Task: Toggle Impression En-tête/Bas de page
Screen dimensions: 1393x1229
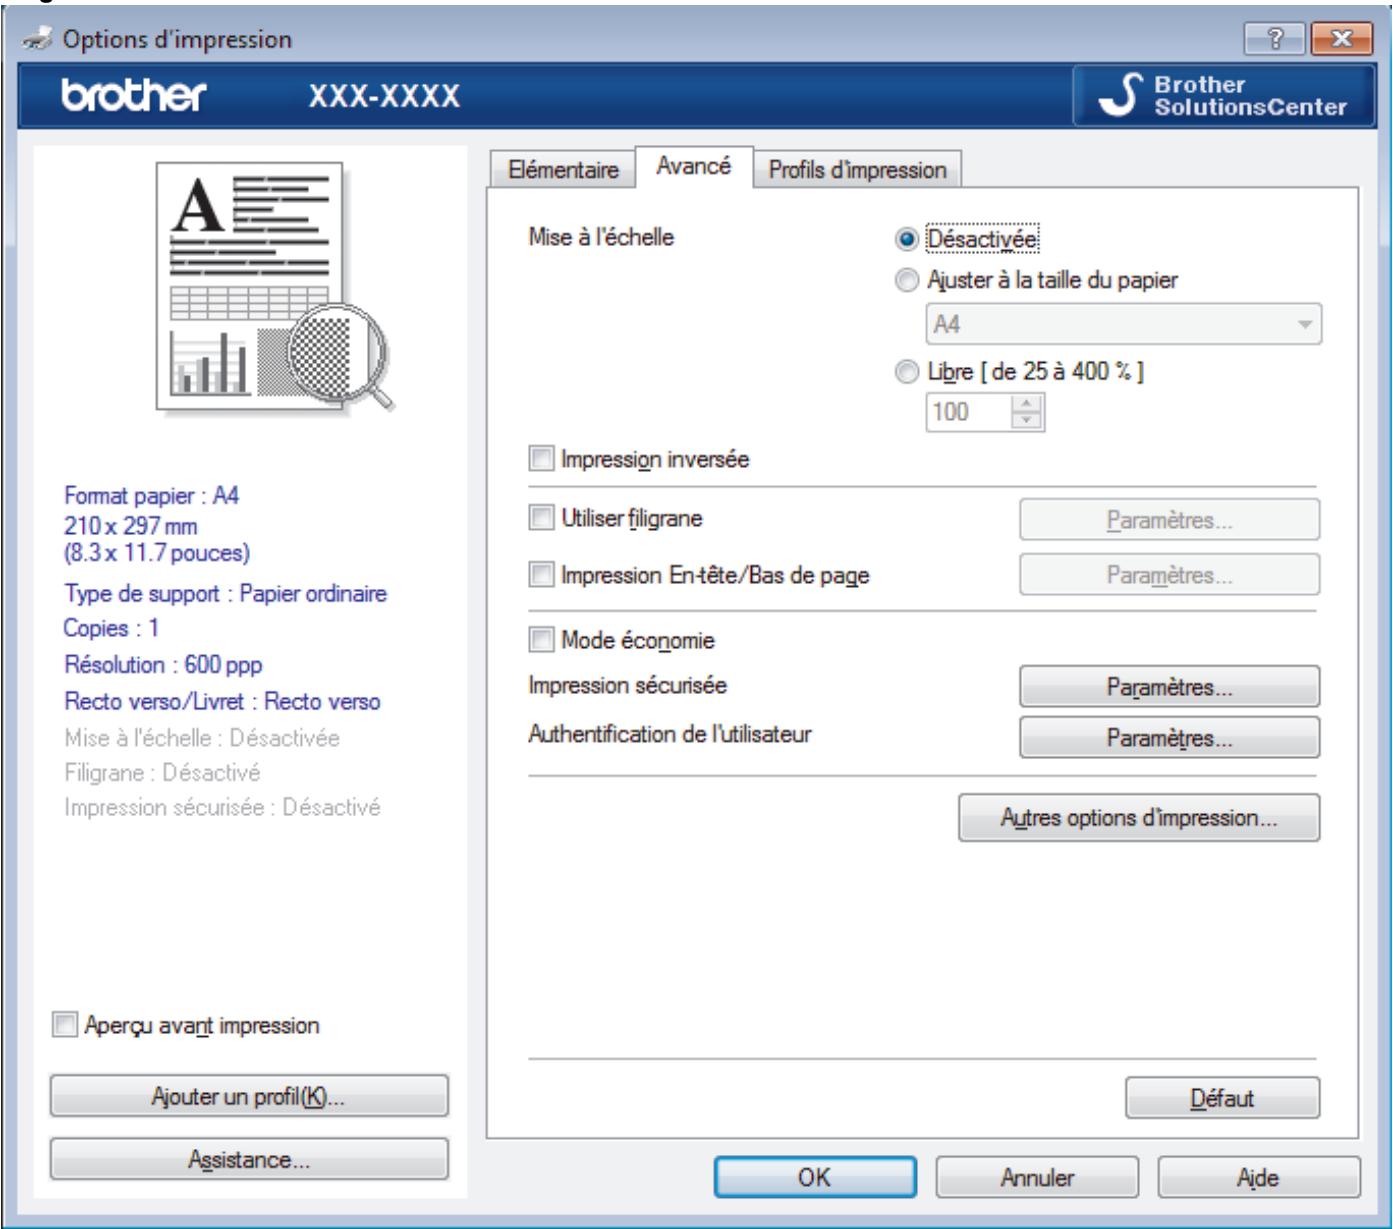Action: click(x=540, y=575)
